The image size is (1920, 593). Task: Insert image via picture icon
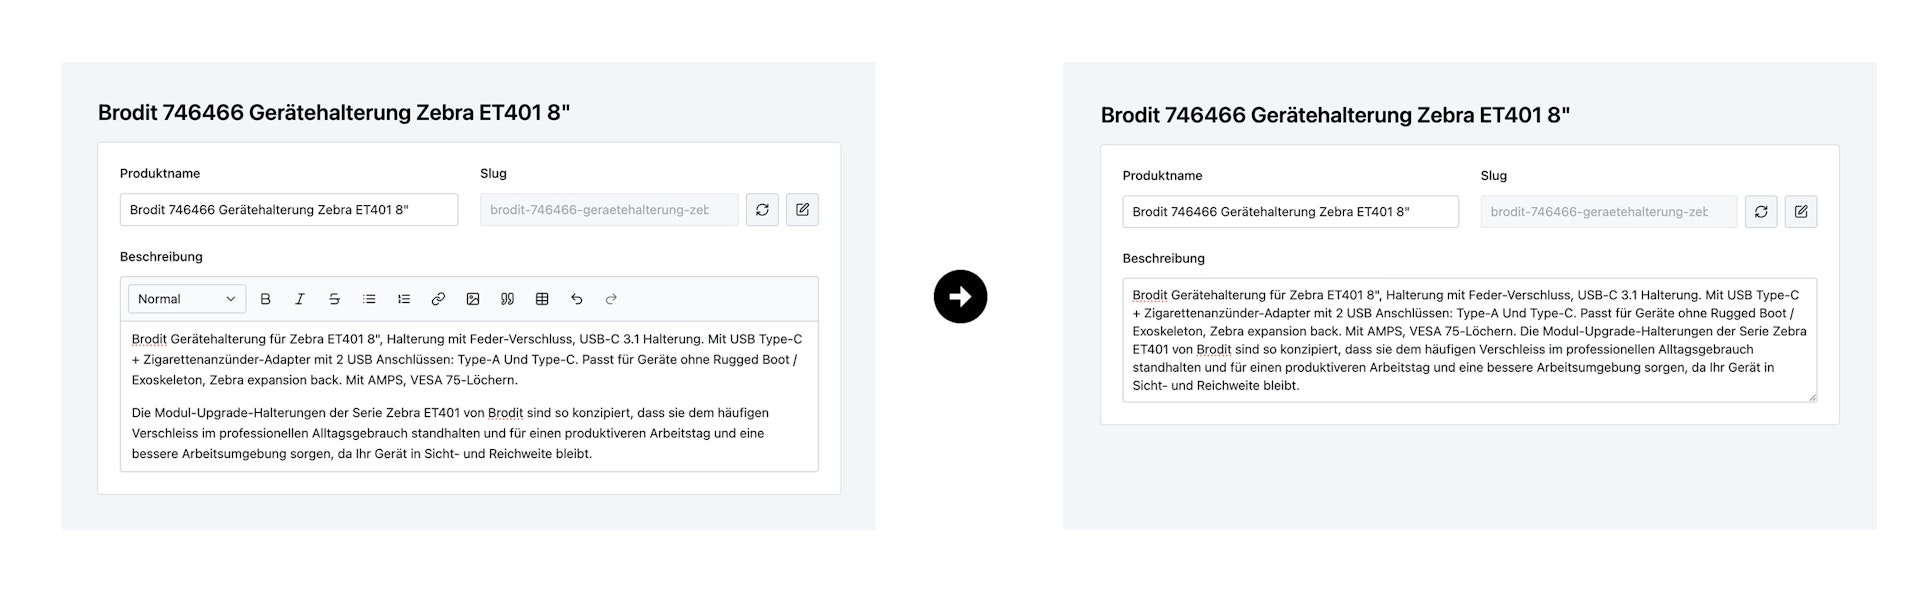tap(473, 299)
